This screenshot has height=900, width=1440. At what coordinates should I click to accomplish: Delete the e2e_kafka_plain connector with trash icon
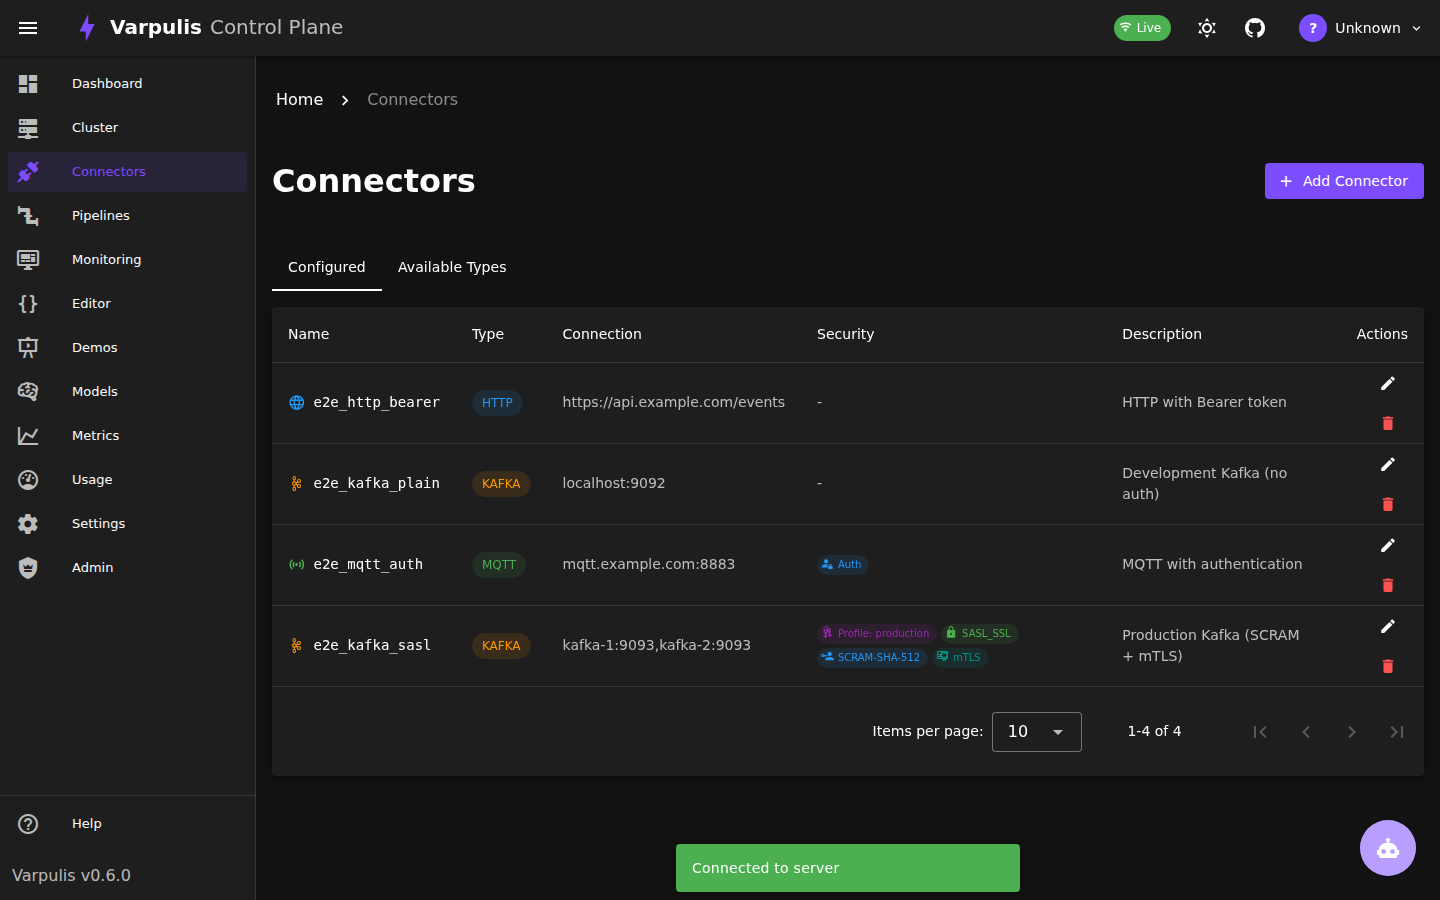(1388, 504)
